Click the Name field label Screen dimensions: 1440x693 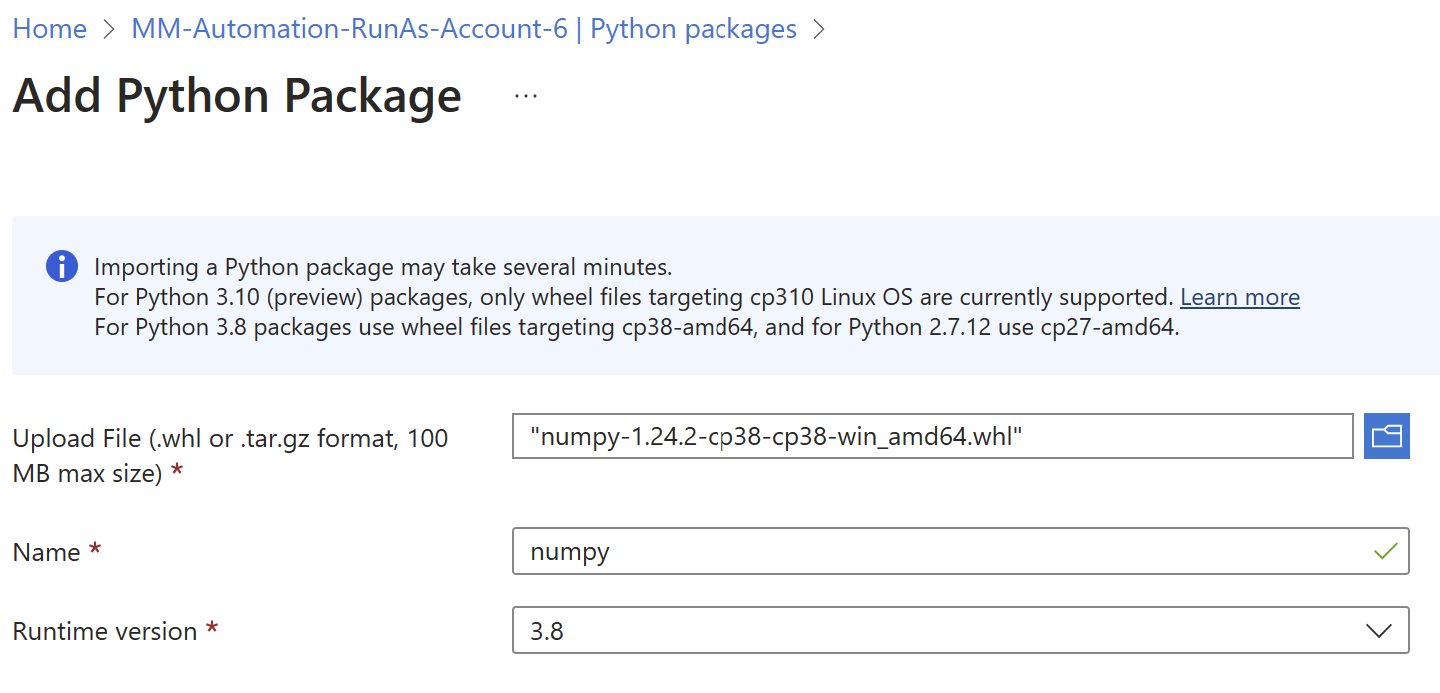(x=46, y=552)
